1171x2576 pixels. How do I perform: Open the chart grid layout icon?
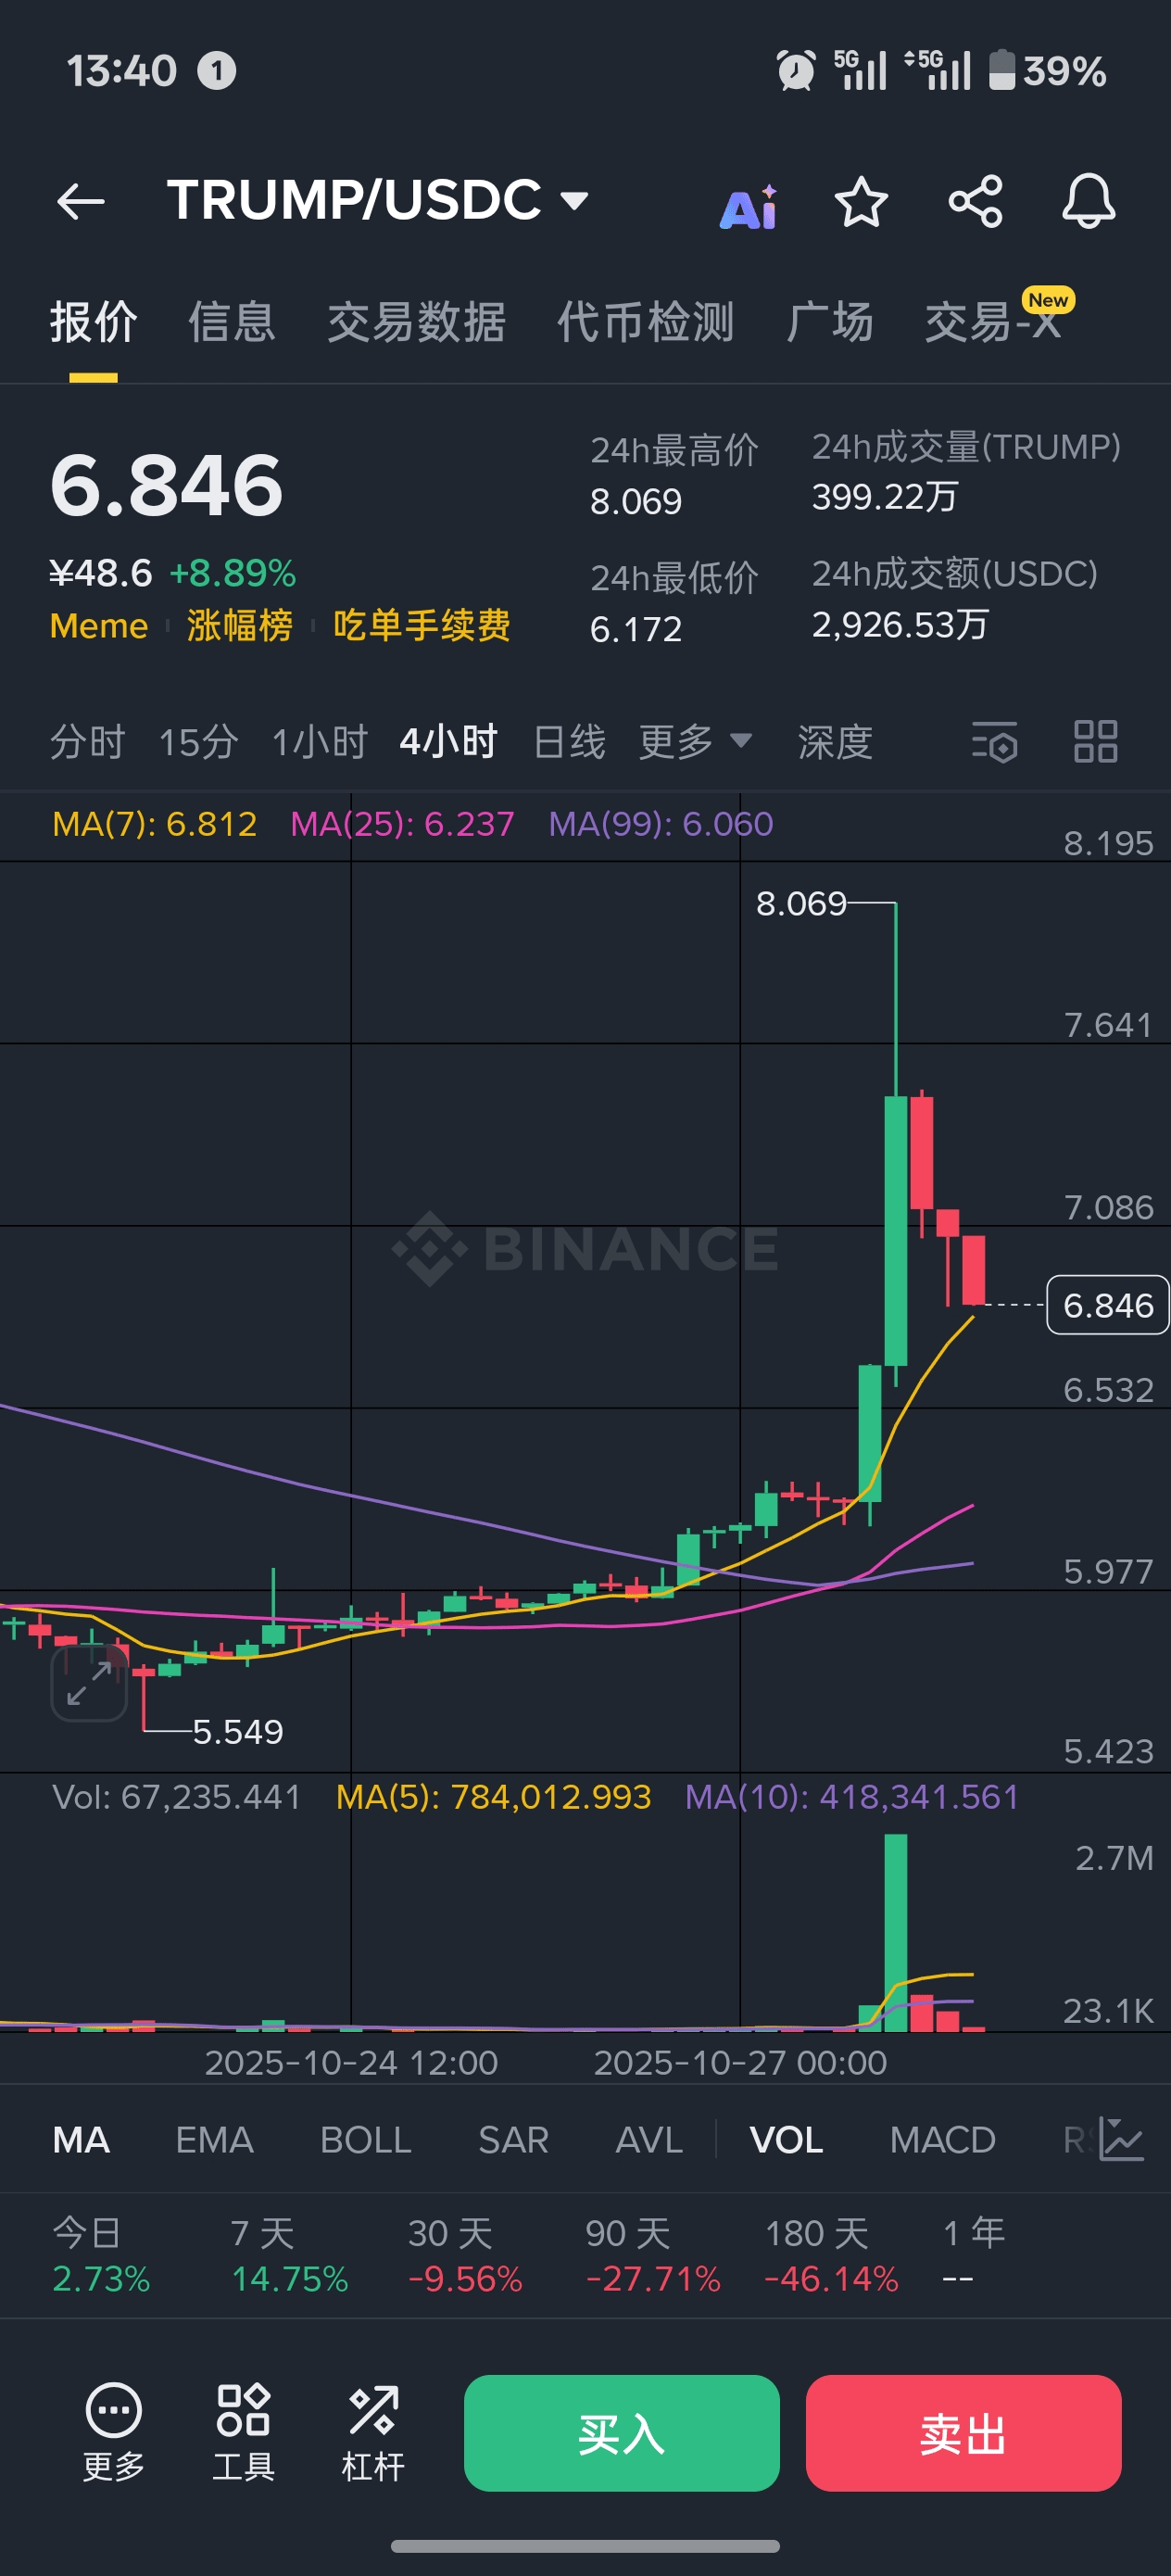1095,742
